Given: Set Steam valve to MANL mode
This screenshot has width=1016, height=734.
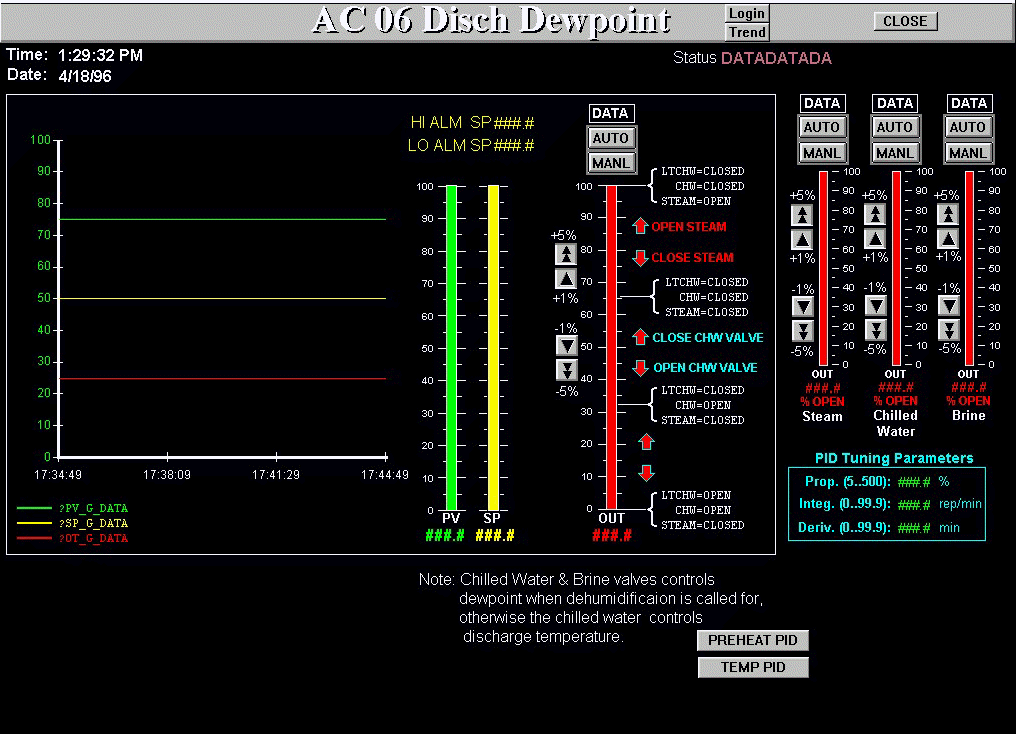Looking at the screenshot, I should [822, 153].
